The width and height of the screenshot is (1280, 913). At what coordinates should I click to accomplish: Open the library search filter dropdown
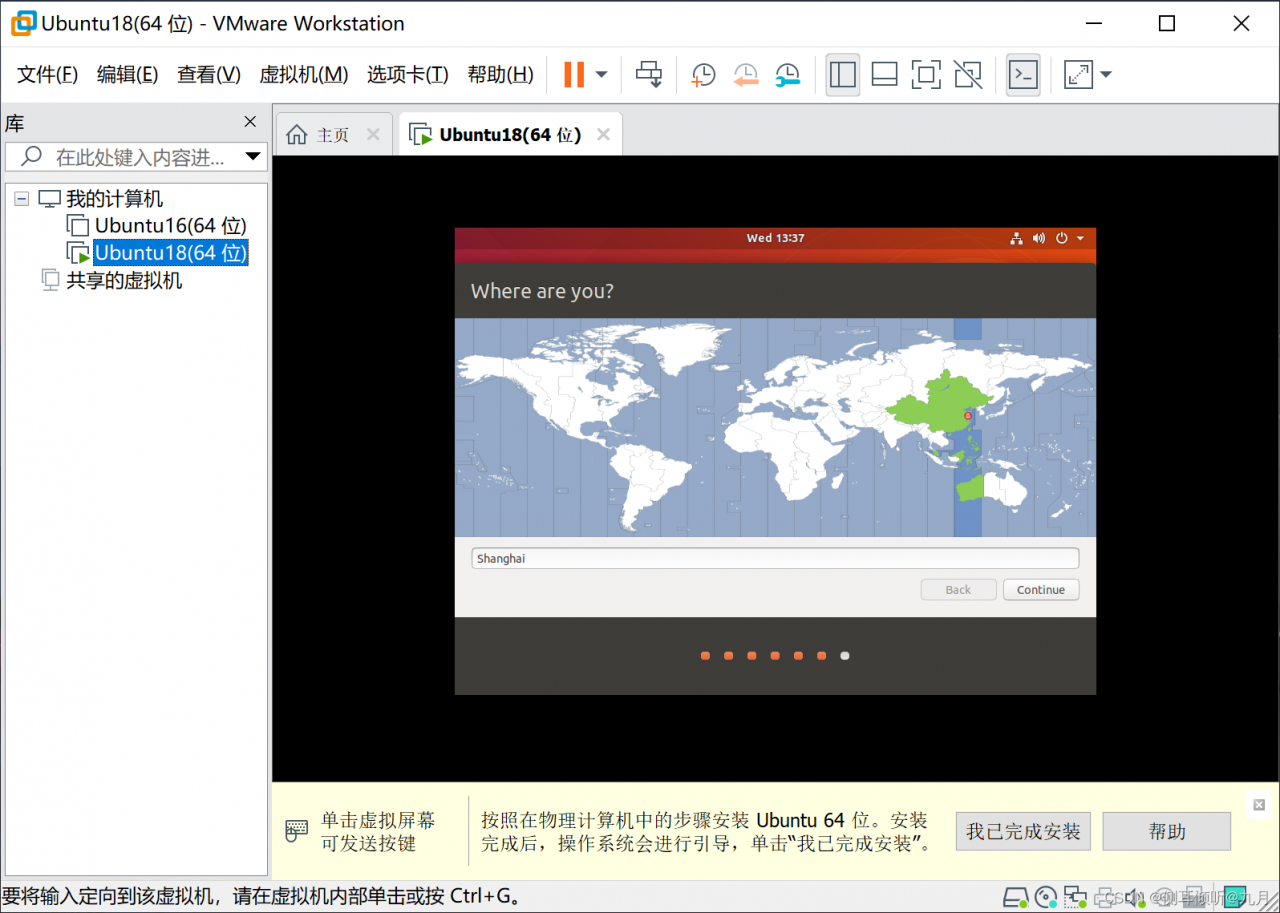253,157
